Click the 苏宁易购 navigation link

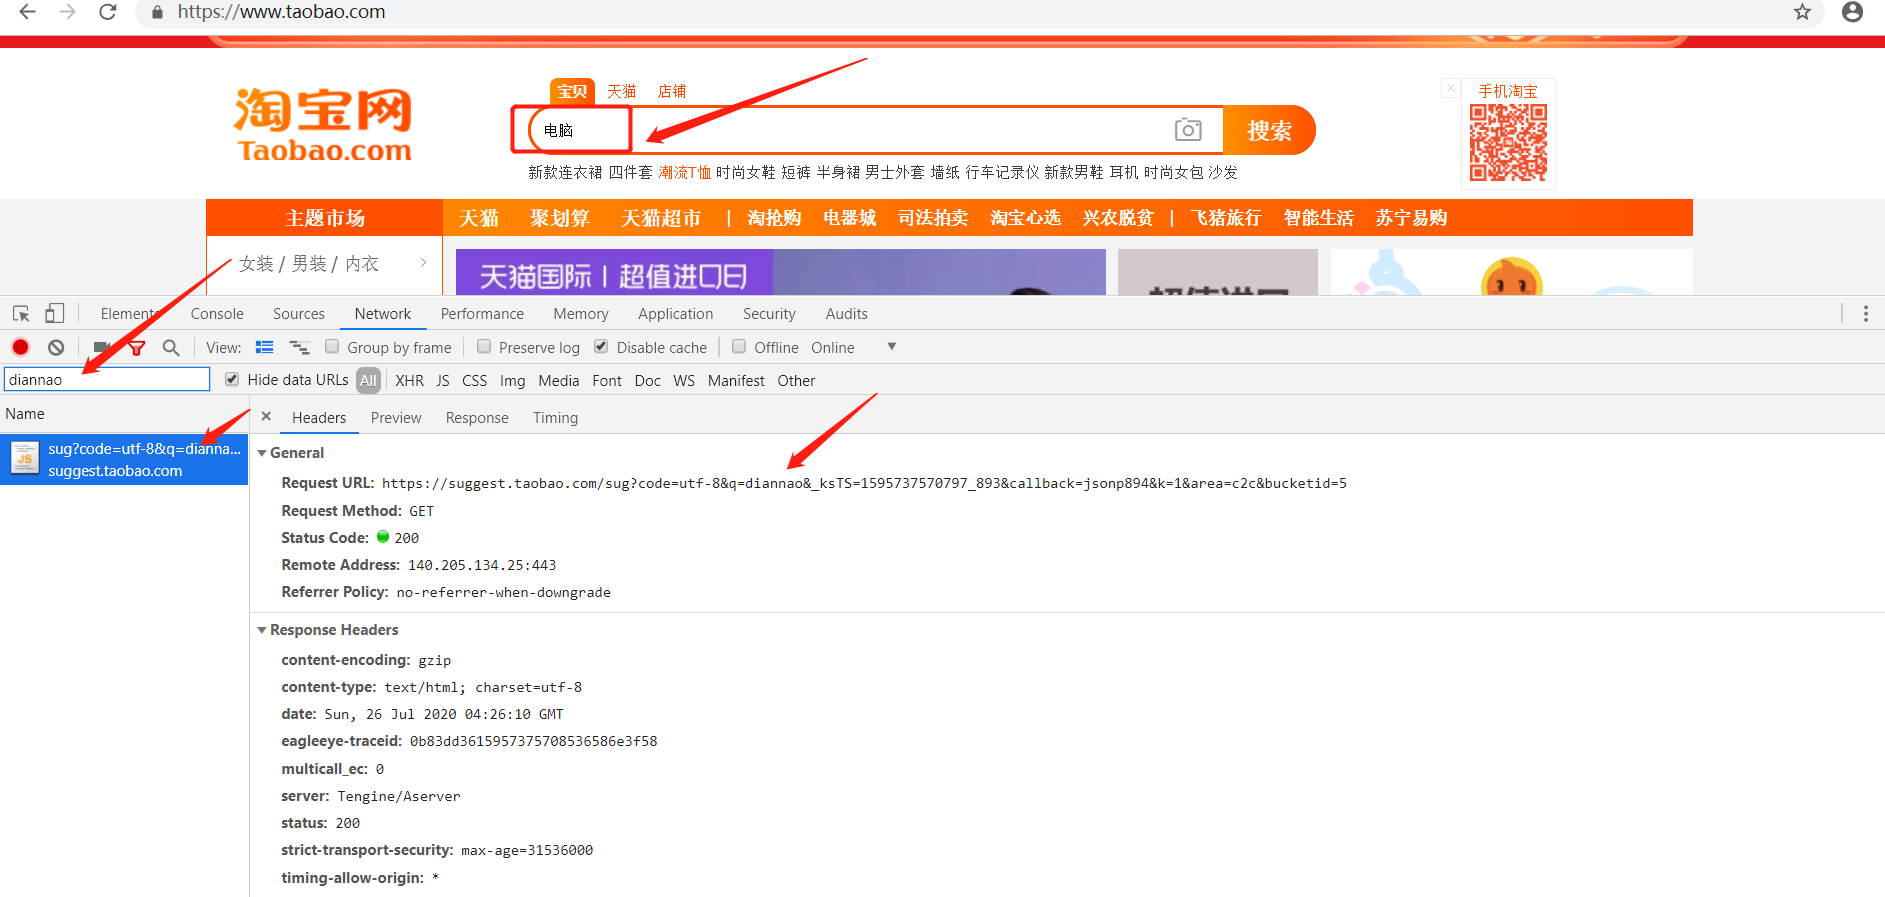1411,218
